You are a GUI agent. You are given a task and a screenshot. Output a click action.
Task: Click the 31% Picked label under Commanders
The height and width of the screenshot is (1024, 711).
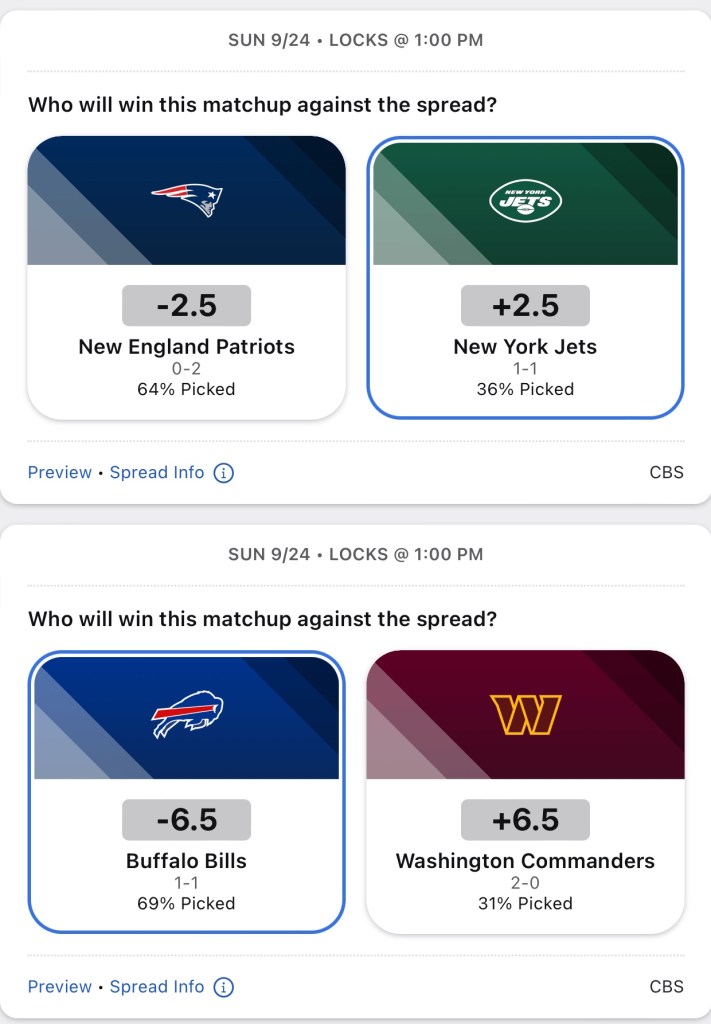click(x=525, y=903)
